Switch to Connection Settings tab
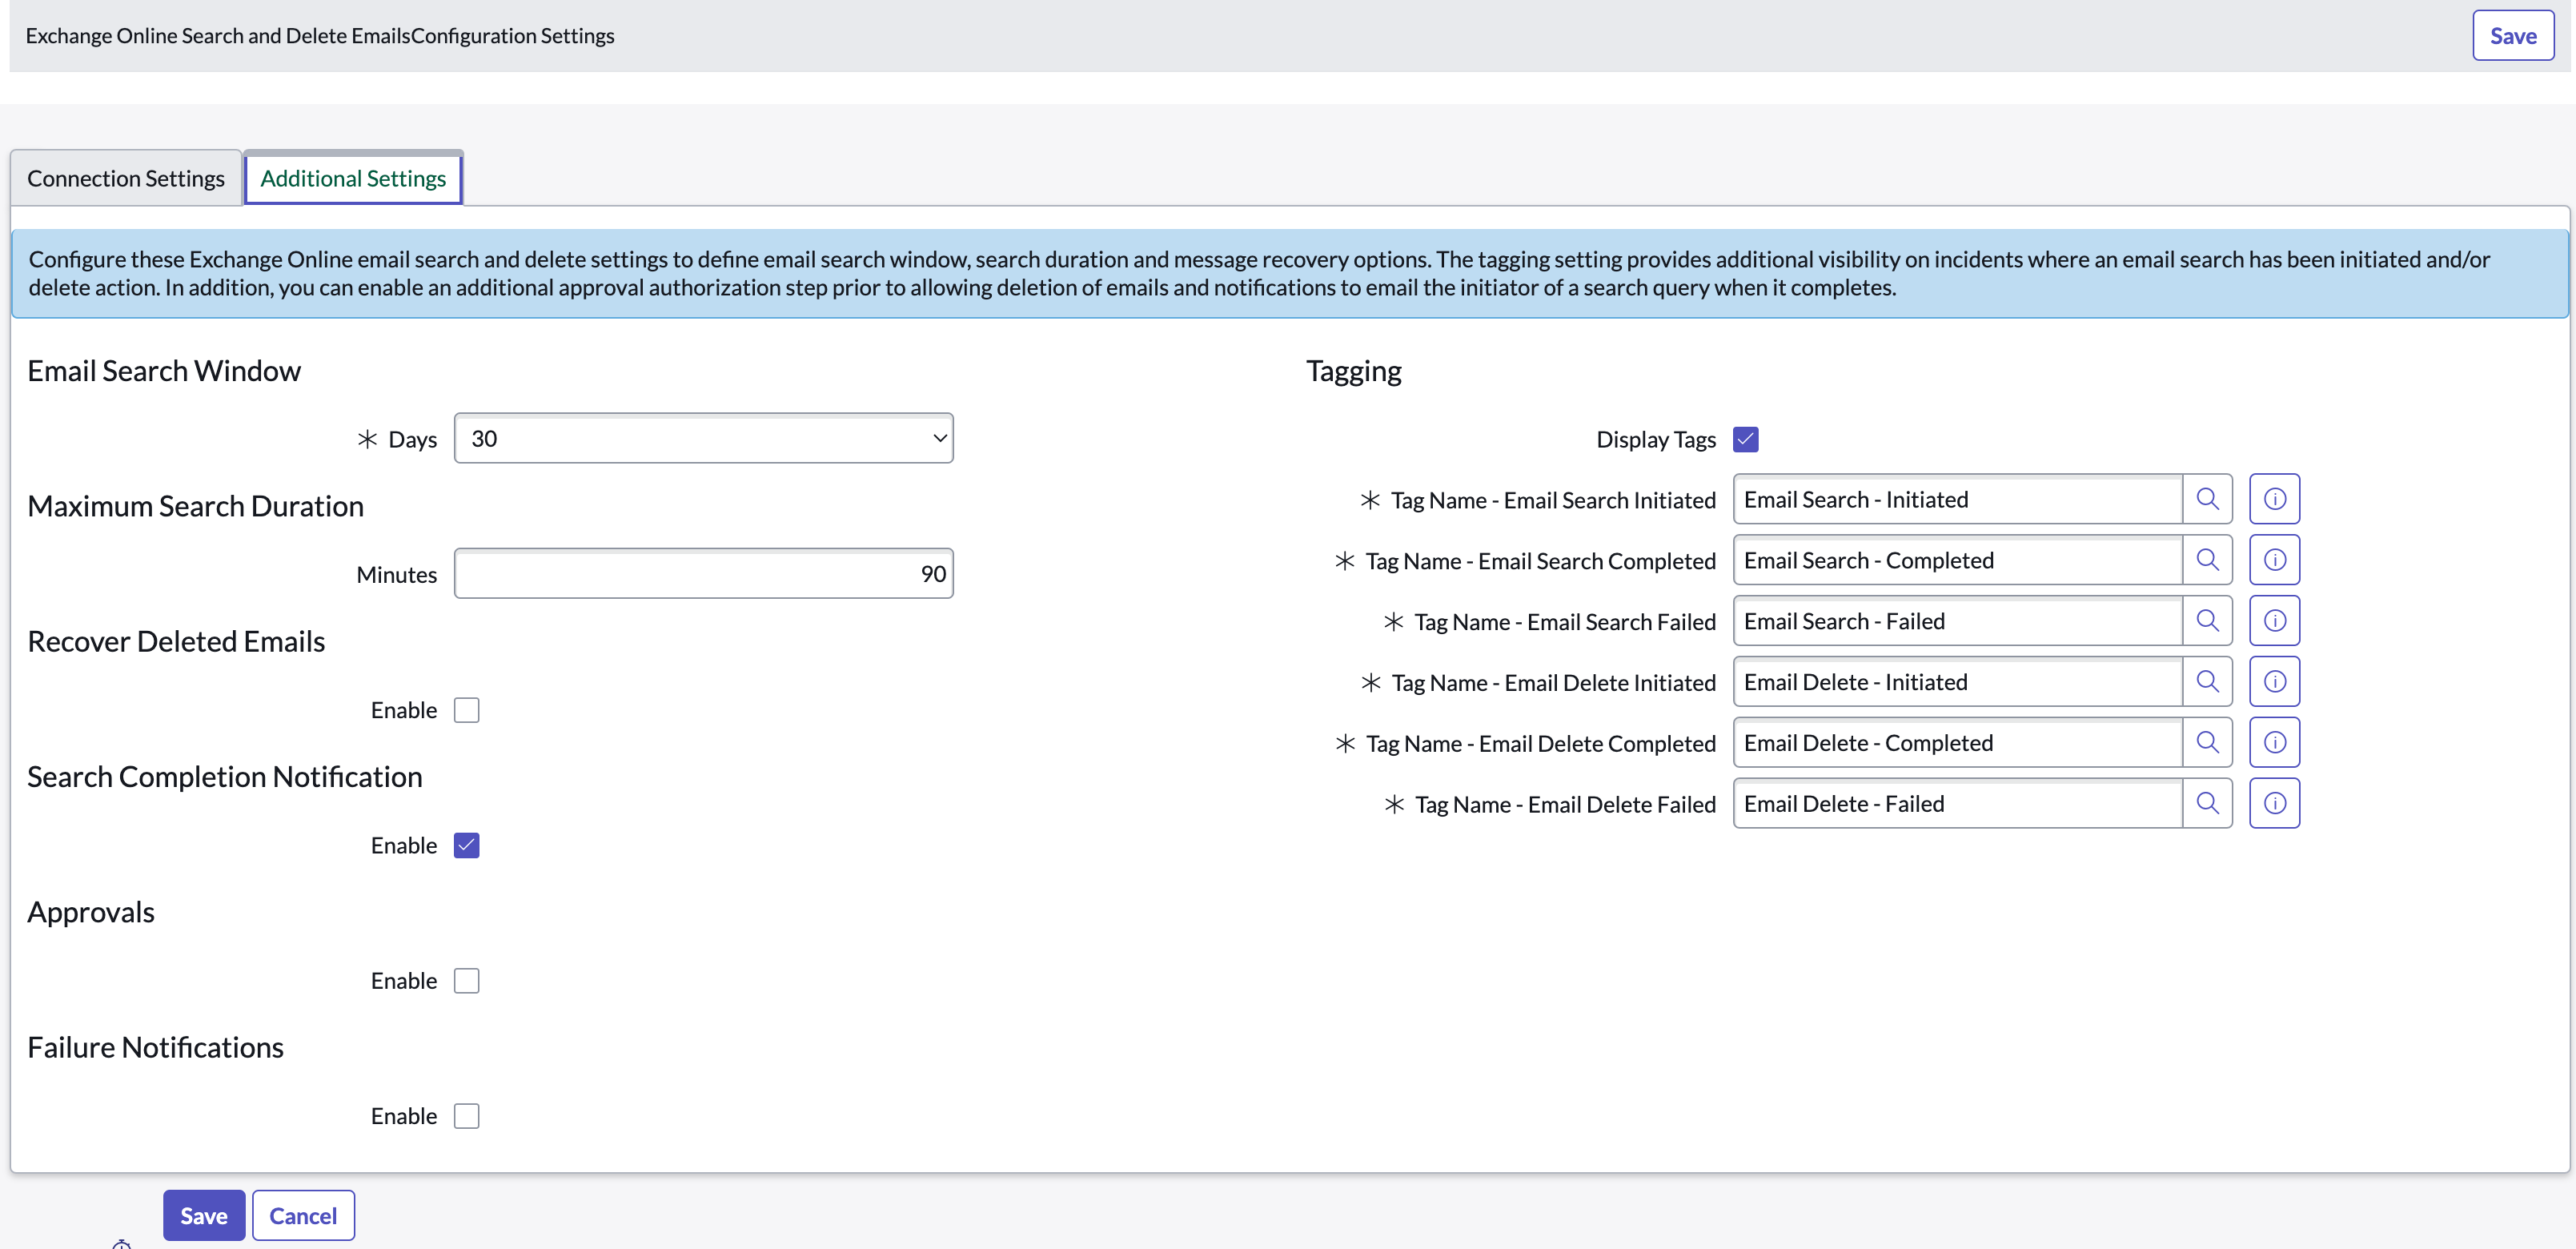2576x1249 pixels. tap(126, 179)
